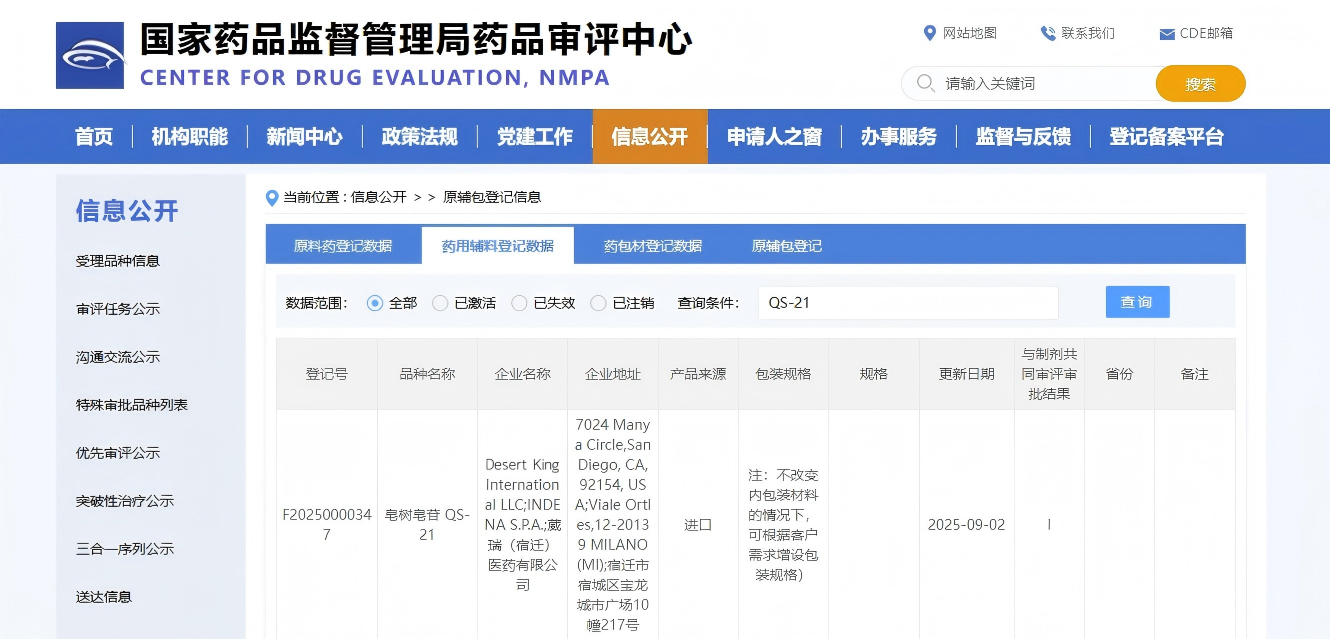Screen dimensions: 1330x639
Task: Click the 与制剂共同审评审批结果 column header
Action: pyautogui.click(x=1049, y=374)
